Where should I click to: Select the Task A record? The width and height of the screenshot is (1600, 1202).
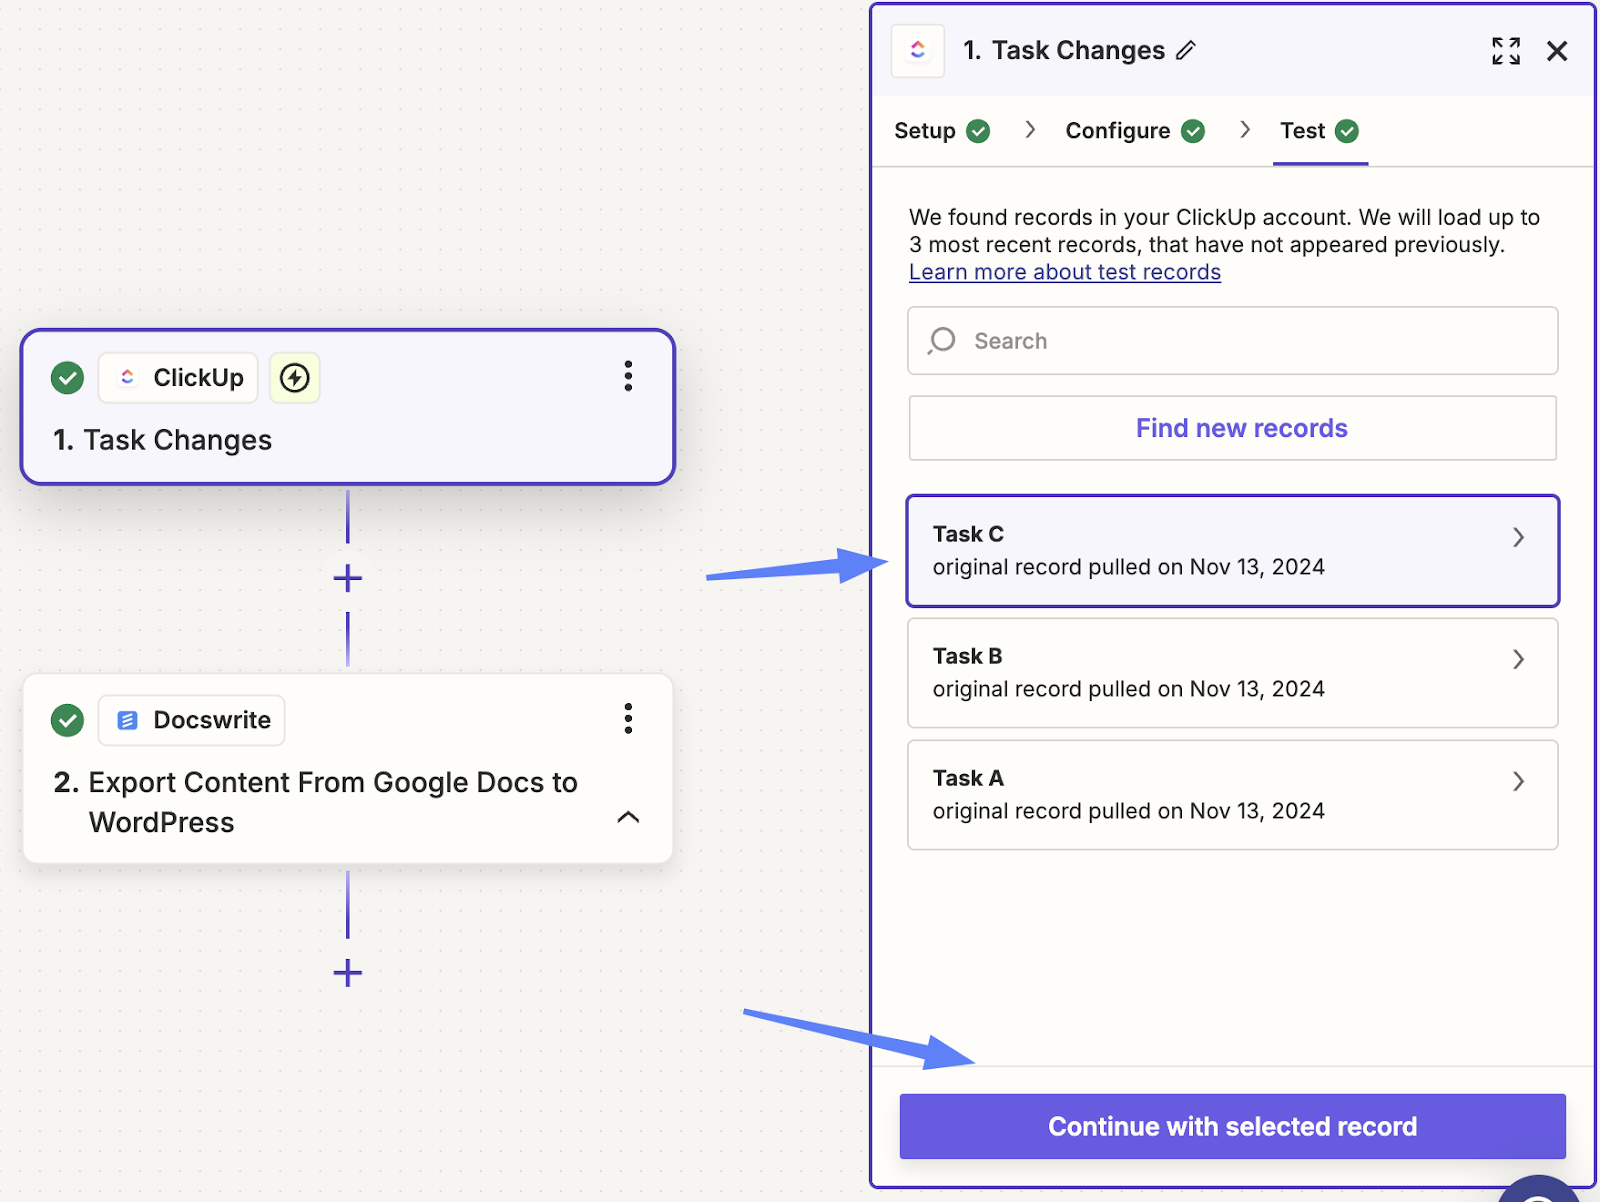click(x=1200, y=795)
